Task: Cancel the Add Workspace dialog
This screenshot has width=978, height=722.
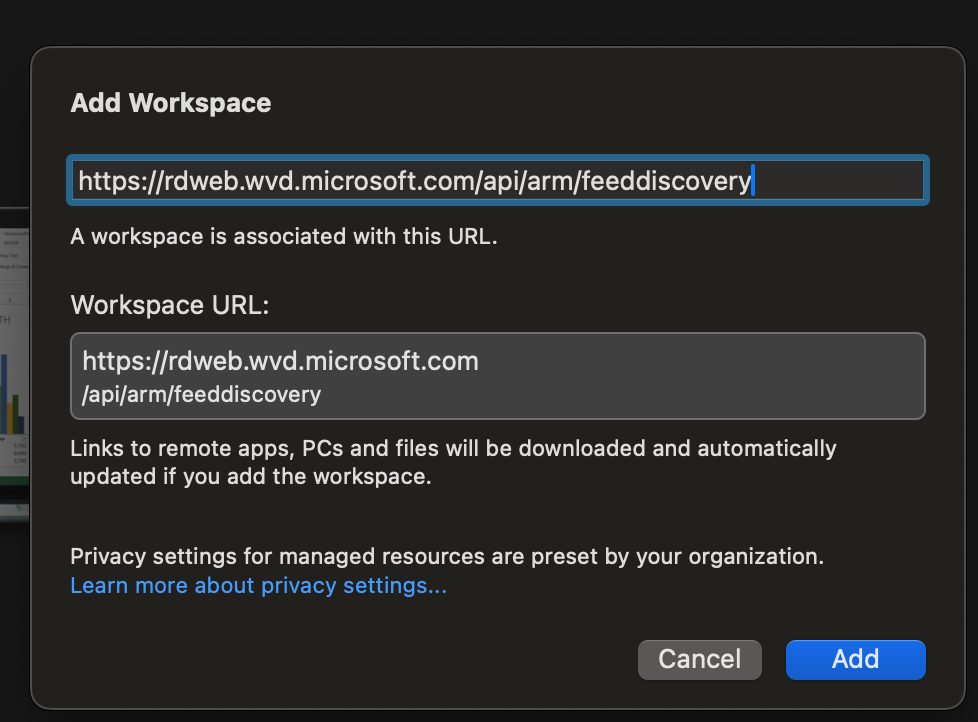Action: pos(699,660)
